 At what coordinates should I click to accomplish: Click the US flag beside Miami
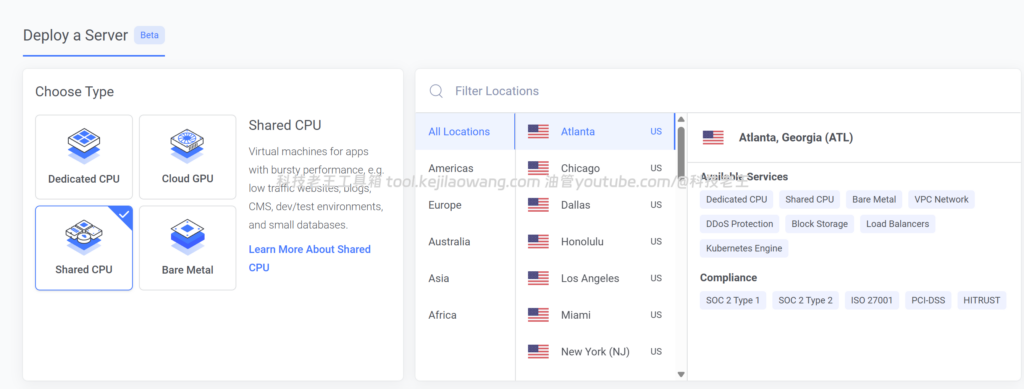[x=538, y=315]
